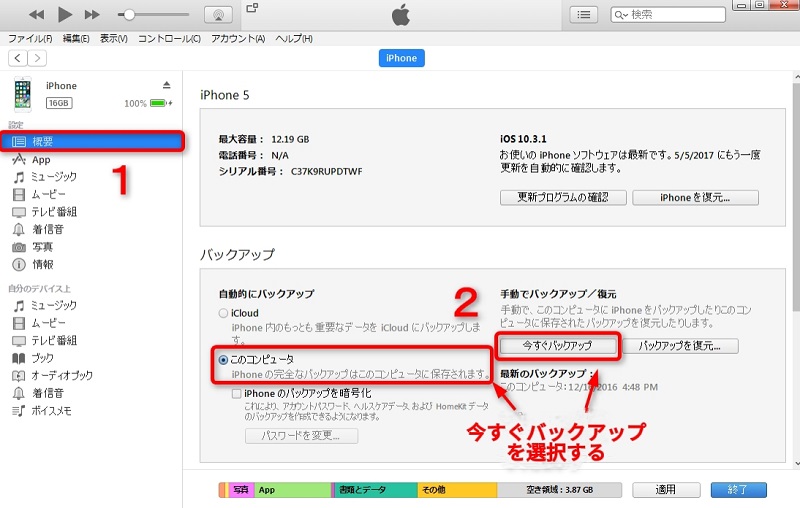Screen dimensions: 800x508
Task: Click the 書類とデータ storage segment
Action: [x=376, y=490]
